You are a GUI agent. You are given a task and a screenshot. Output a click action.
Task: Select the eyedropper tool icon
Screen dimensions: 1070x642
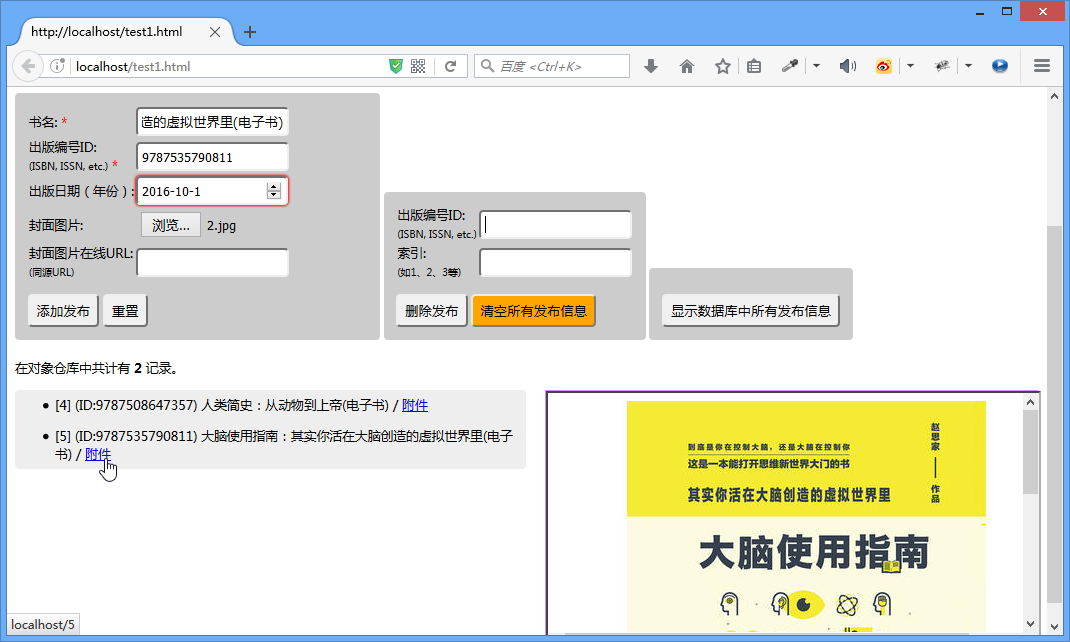pos(790,66)
